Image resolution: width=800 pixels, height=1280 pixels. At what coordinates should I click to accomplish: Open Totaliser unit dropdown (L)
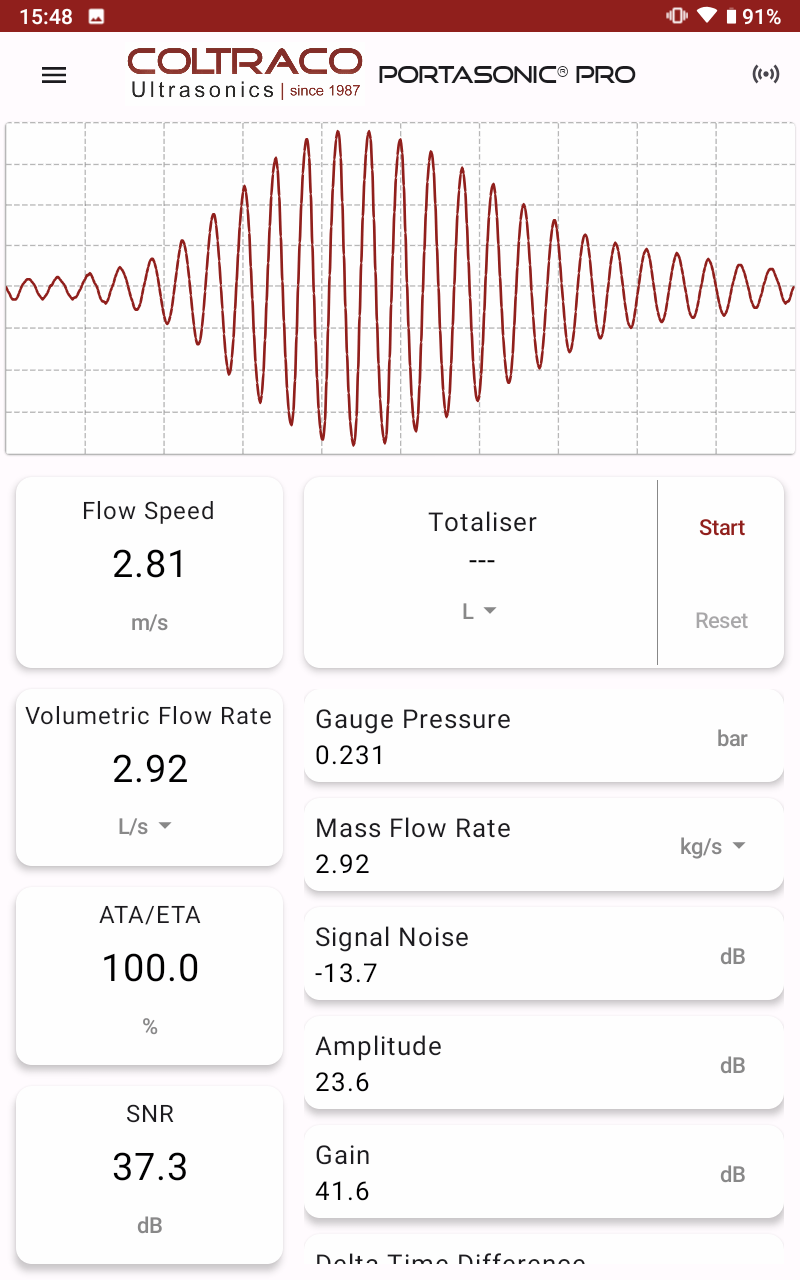[479, 611]
